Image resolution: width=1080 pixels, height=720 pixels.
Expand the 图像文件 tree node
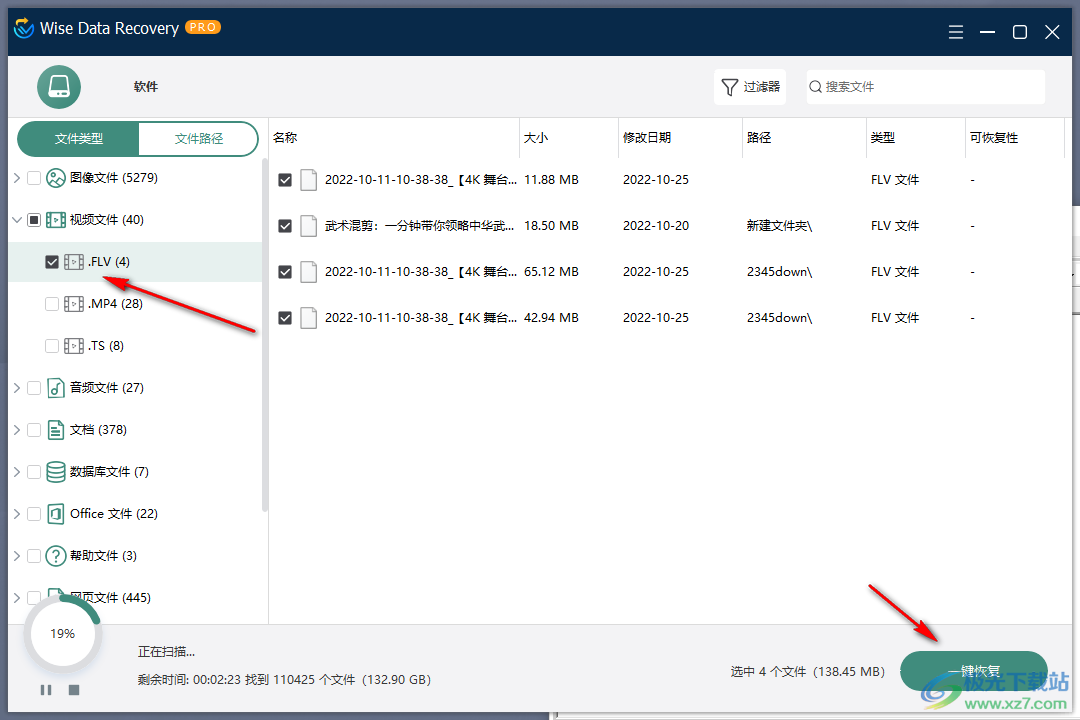point(17,178)
